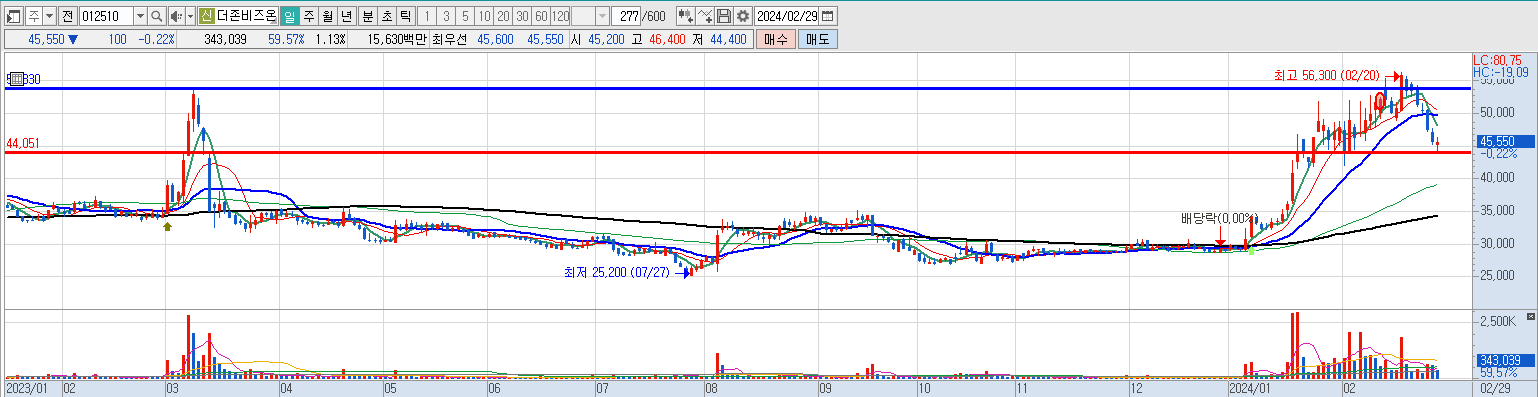Open stock search magnifier icon
This screenshot has width=1538, height=397.
pyautogui.click(x=157, y=16)
